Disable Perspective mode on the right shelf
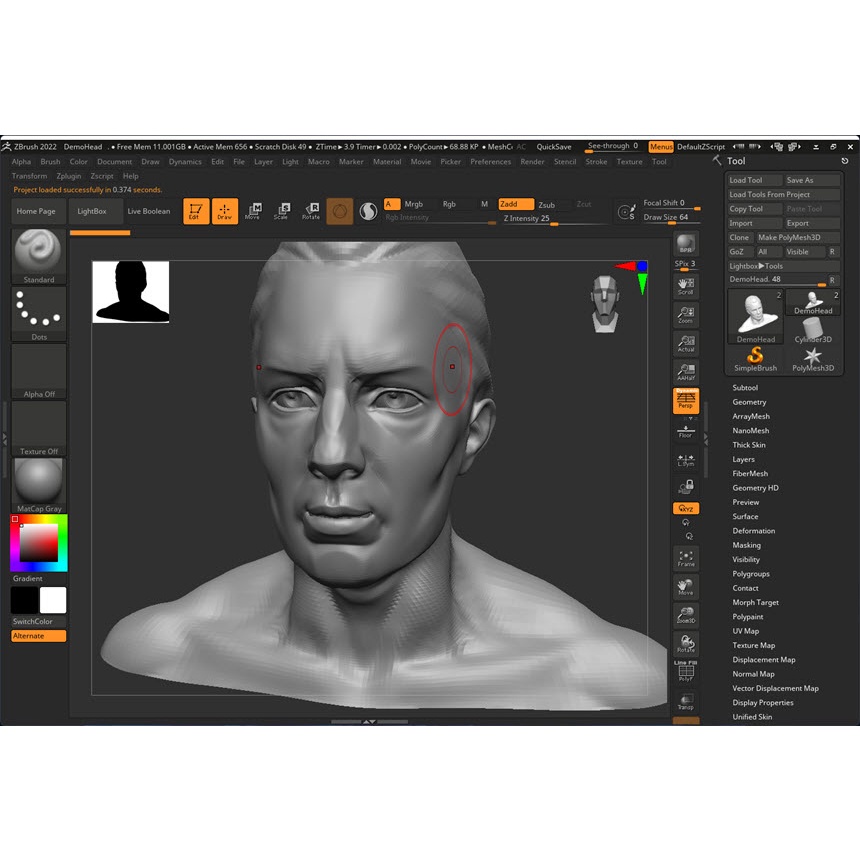Image resolution: width=860 pixels, height=860 pixels. pos(686,400)
